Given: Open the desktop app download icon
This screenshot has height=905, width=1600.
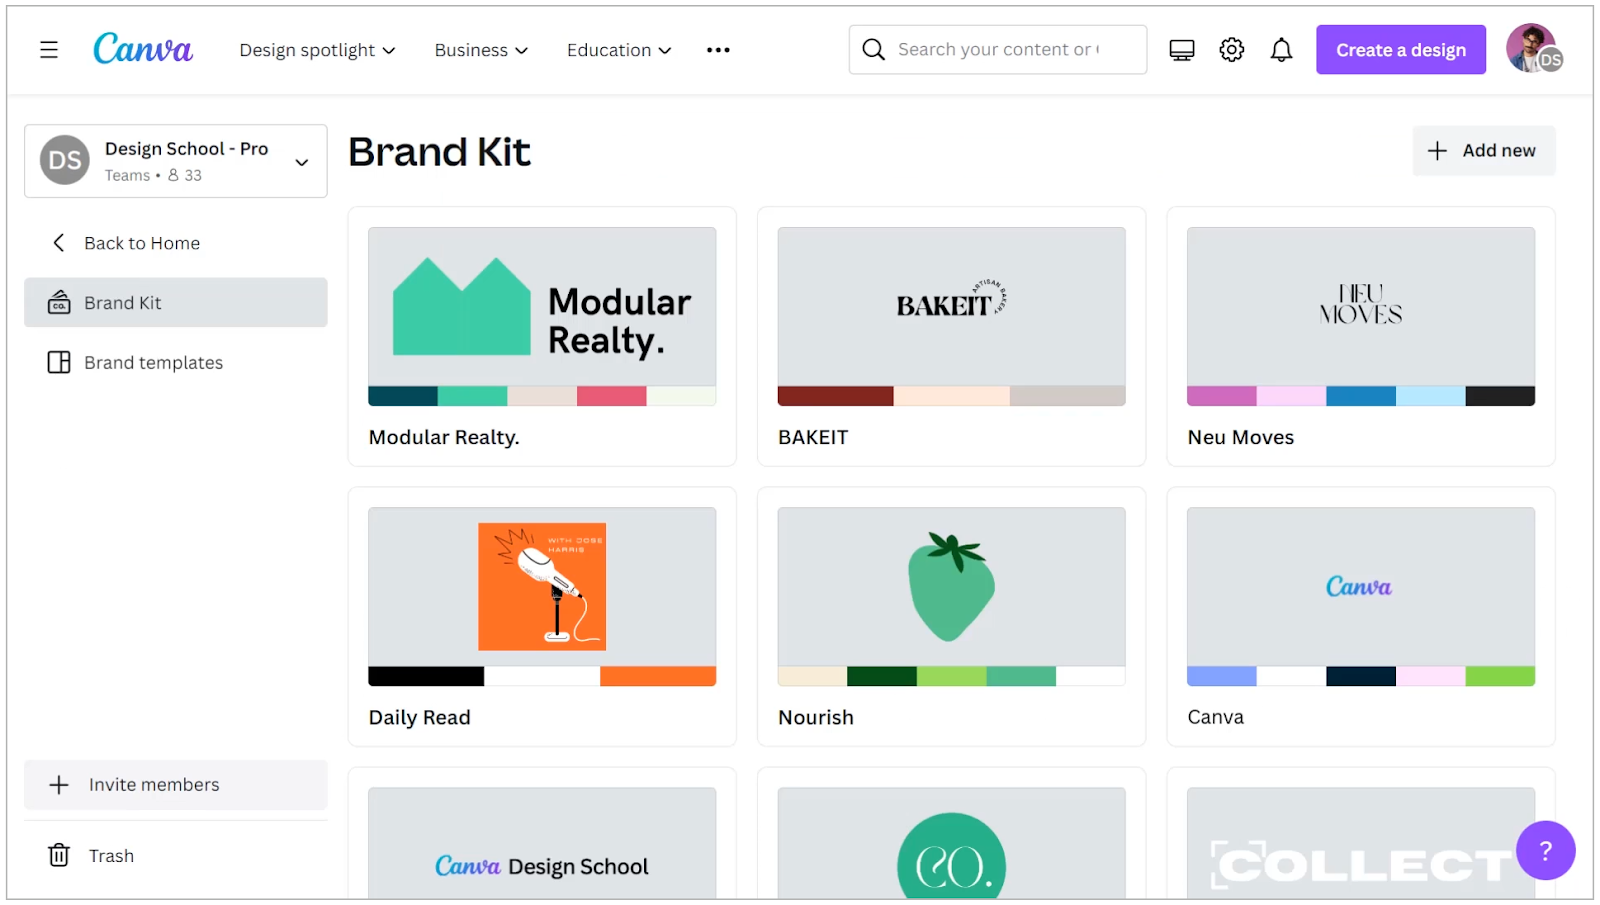Looking at the screenshot, I should tap(1181, 49).
